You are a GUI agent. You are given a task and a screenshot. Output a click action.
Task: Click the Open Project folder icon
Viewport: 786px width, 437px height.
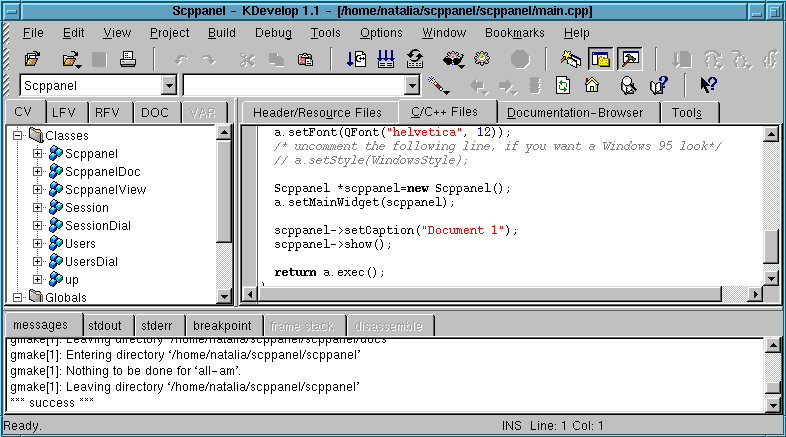33,59
